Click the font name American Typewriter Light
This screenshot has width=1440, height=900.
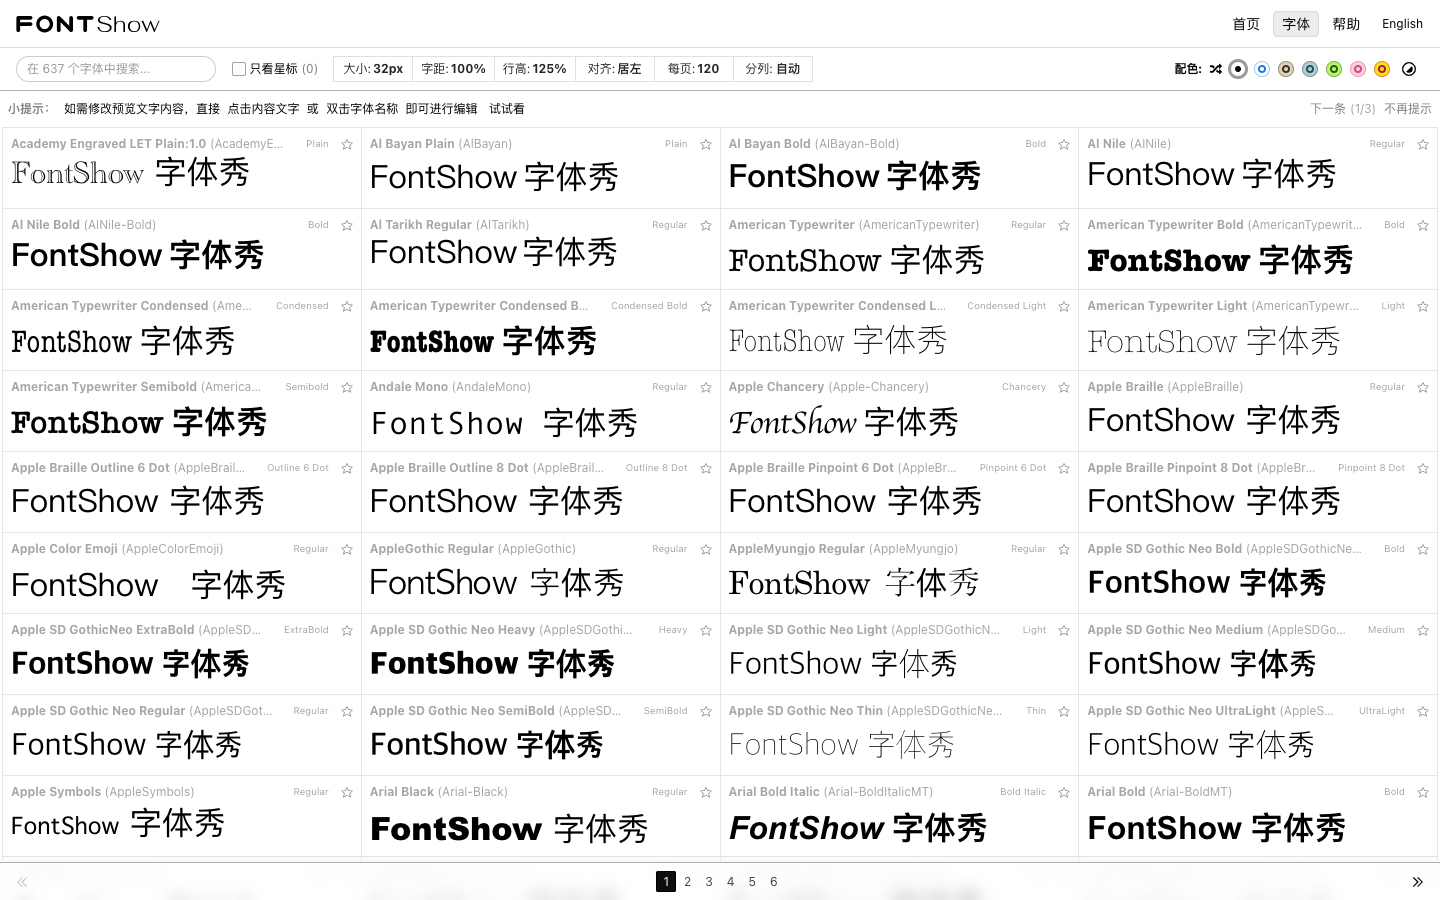1167,306
